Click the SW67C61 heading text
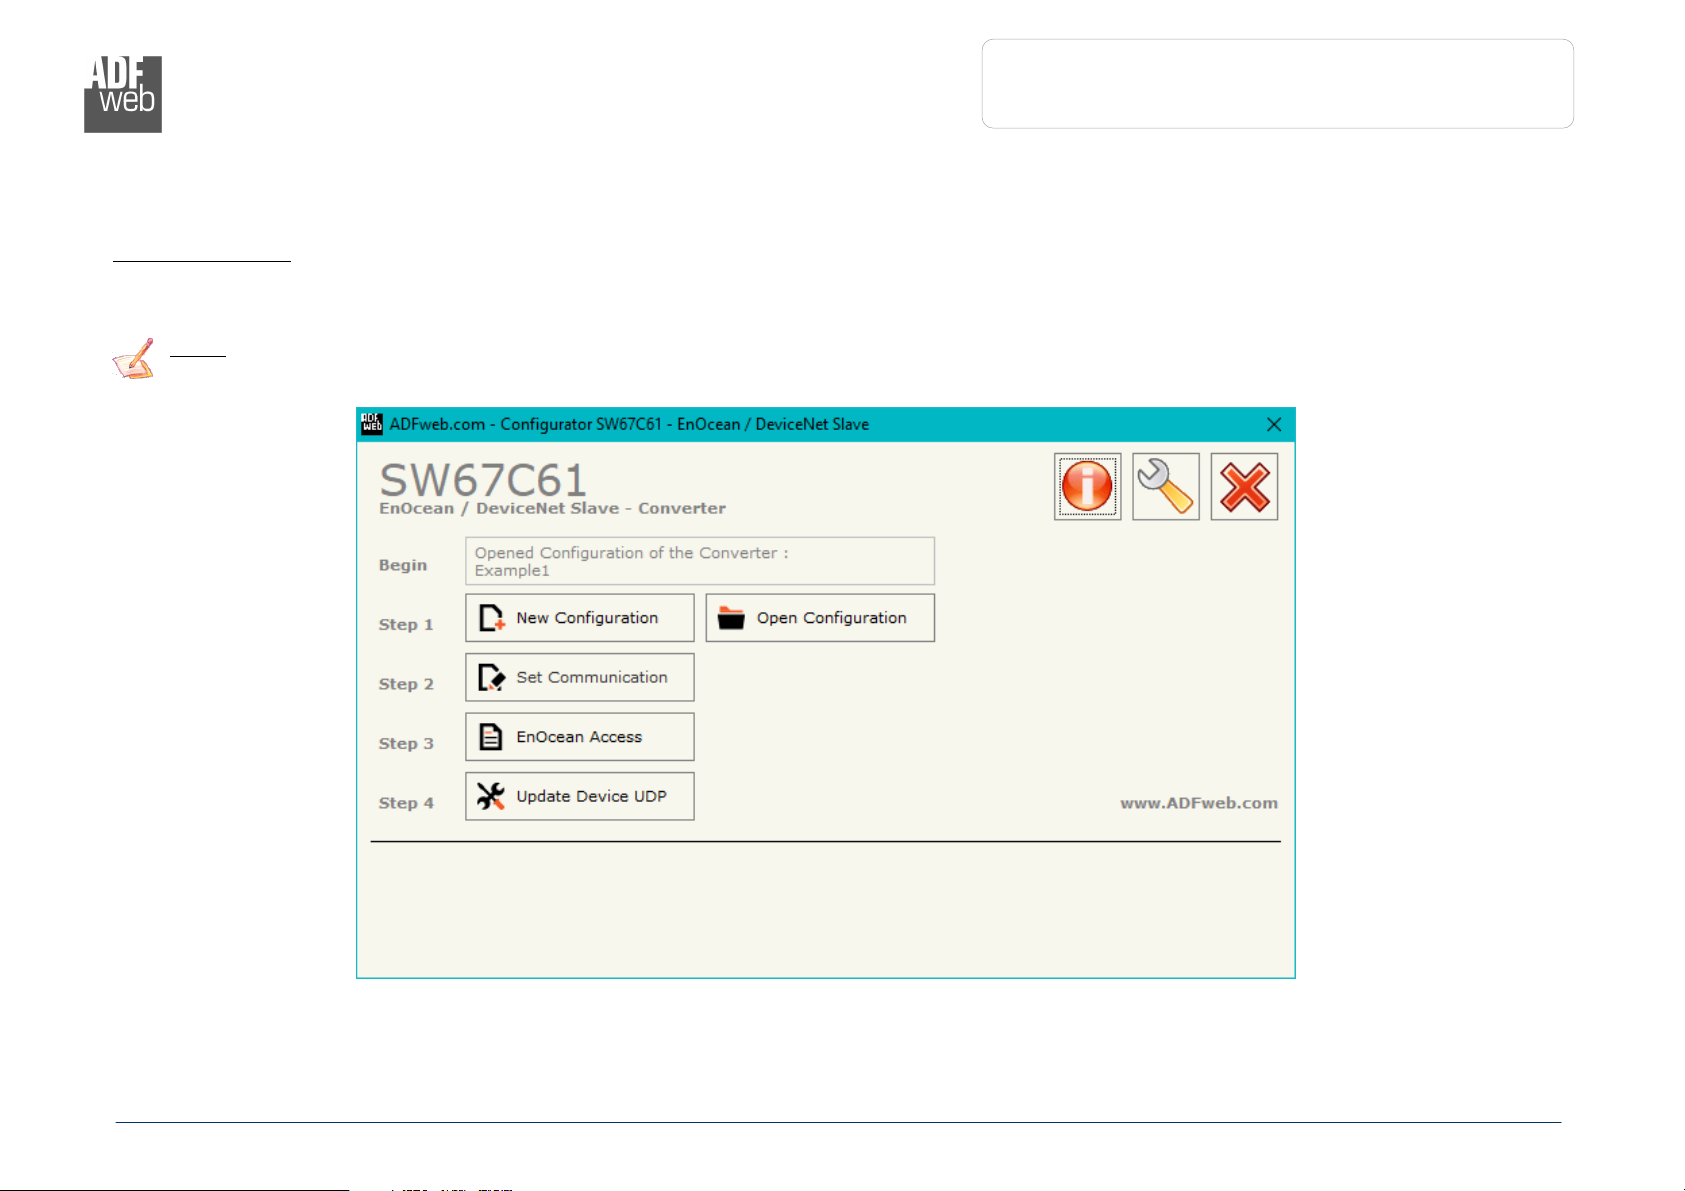This screenshot has height=1191, width=1685. click(x=483, y=480)
